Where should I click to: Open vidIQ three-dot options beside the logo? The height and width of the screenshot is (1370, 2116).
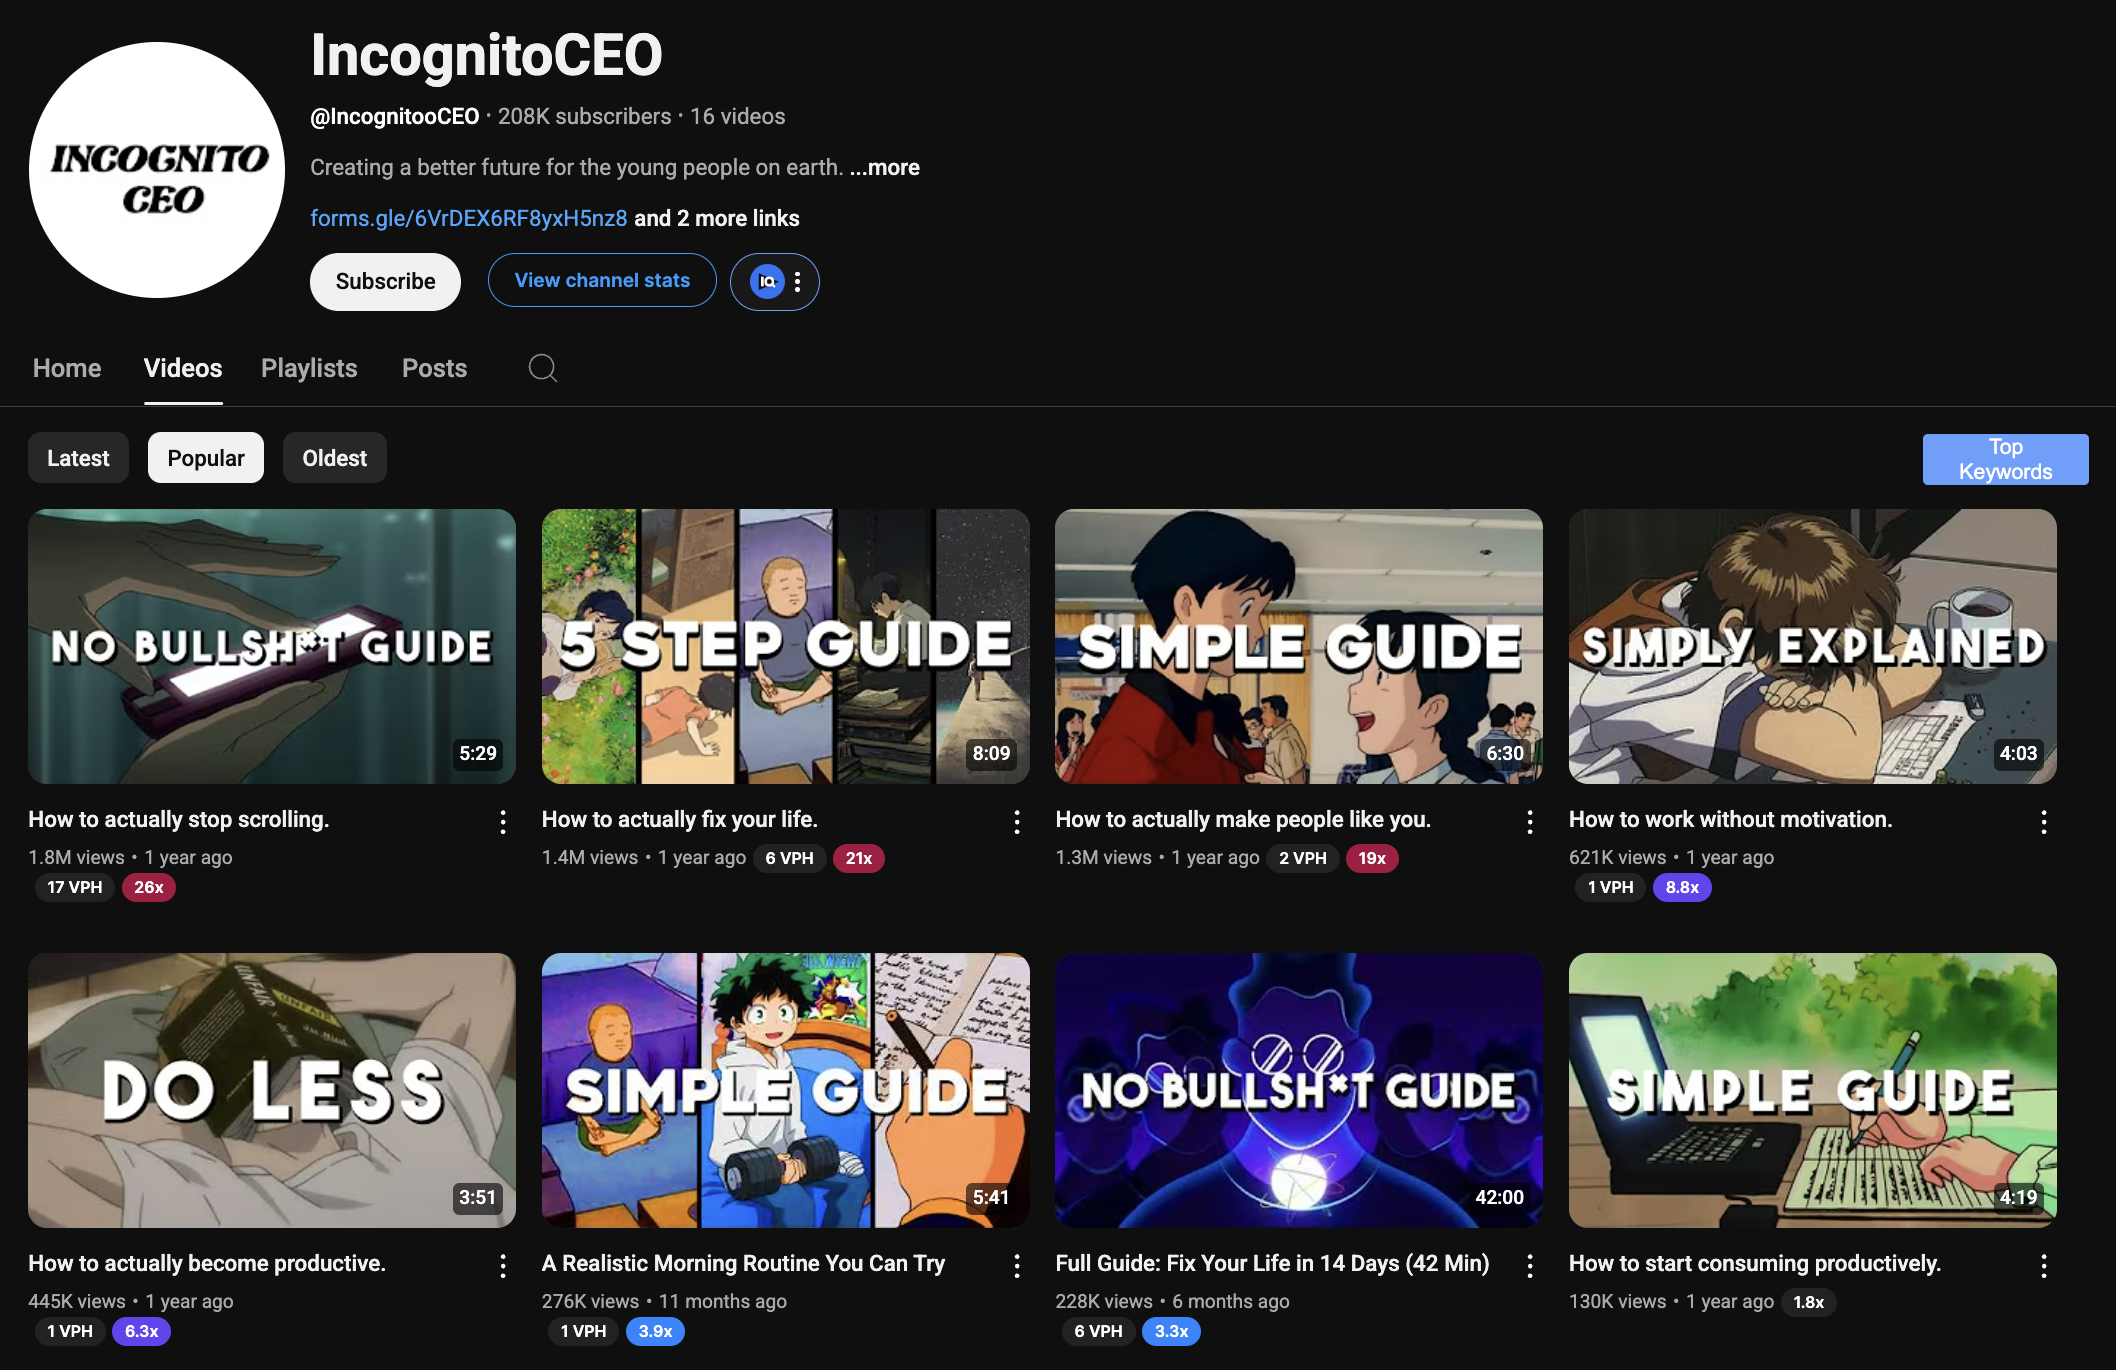pos(797,282)
